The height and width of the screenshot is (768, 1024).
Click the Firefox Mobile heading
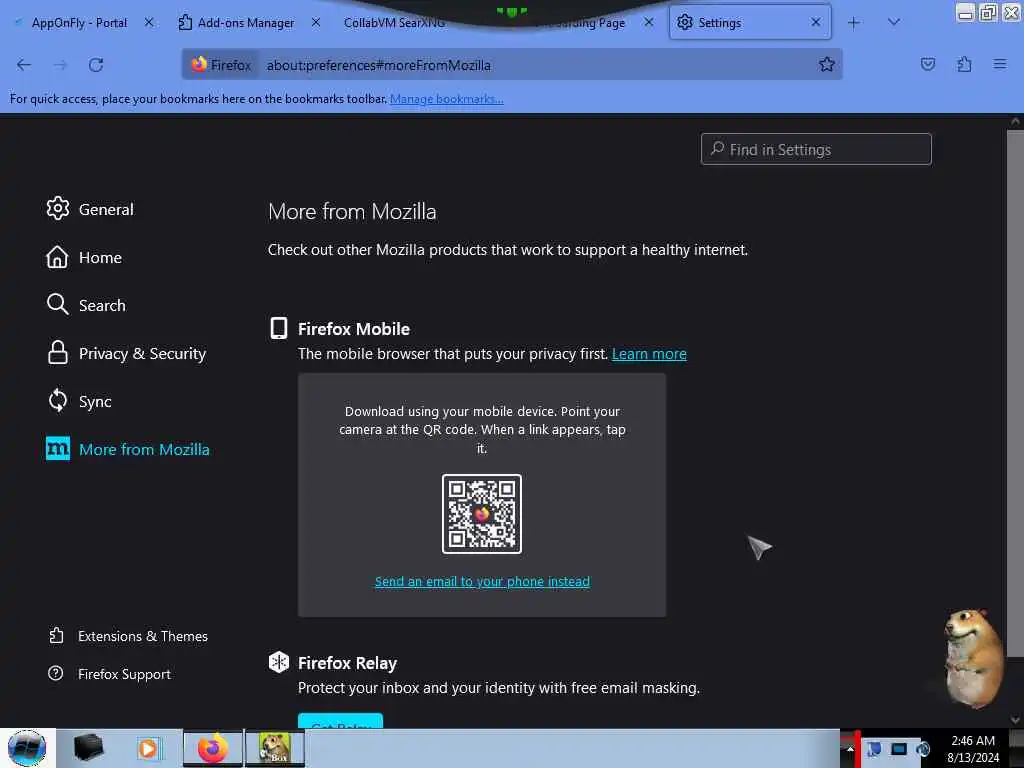(354, 329)
